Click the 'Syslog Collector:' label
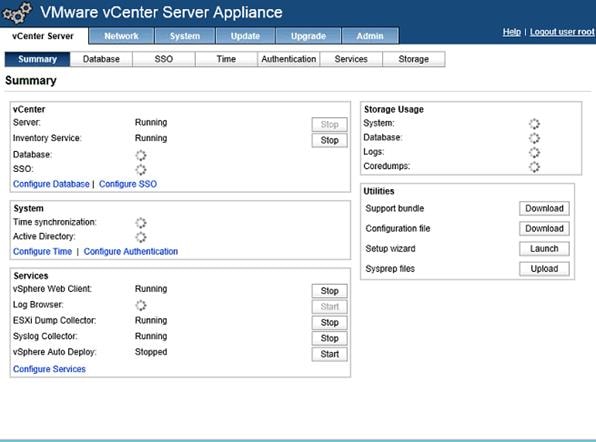This screenshot has width=596, height=442. pos(45,336)
